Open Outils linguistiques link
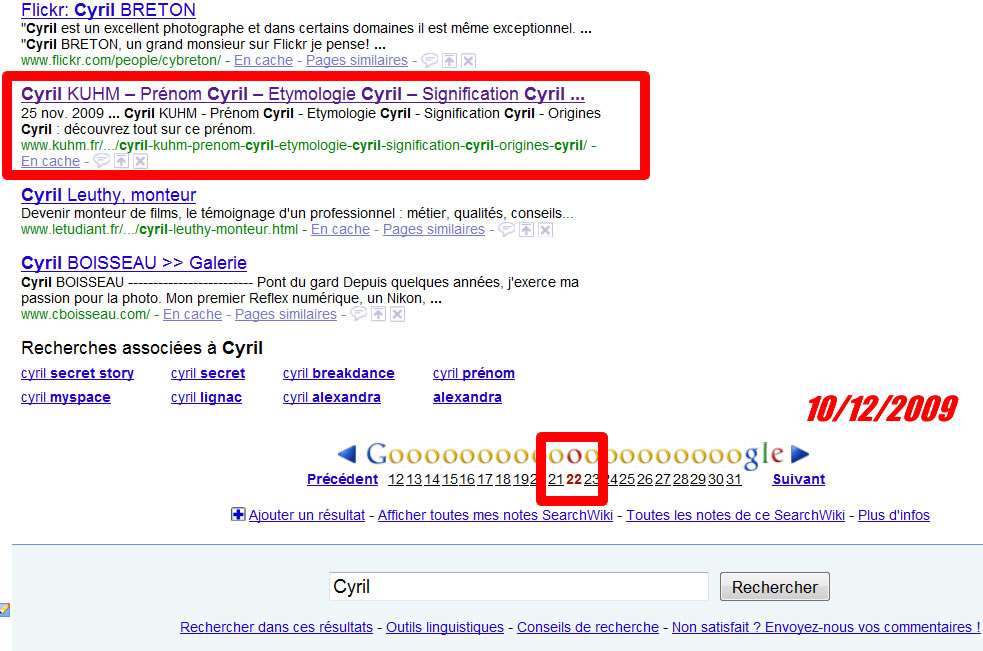Screen dimensions: 983x651 tap(445, 627)
